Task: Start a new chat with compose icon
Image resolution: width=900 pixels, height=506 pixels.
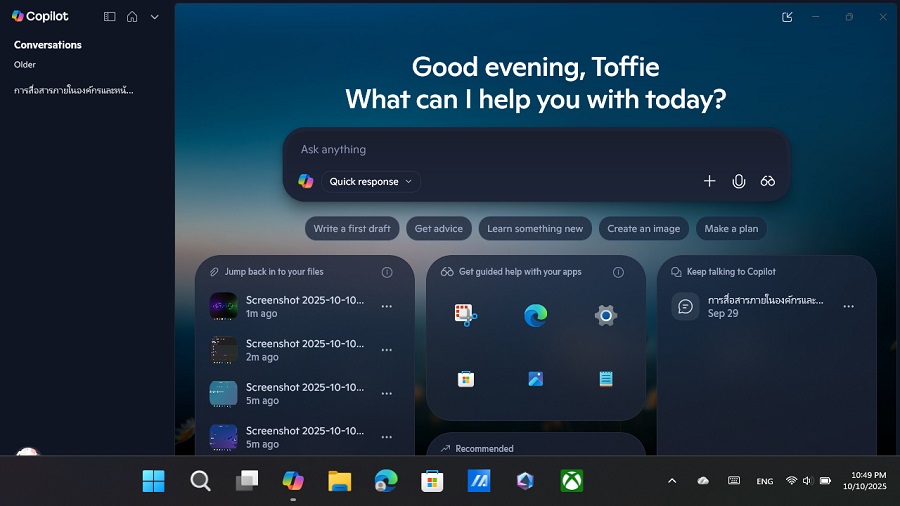Action: (x=787, y=17)
